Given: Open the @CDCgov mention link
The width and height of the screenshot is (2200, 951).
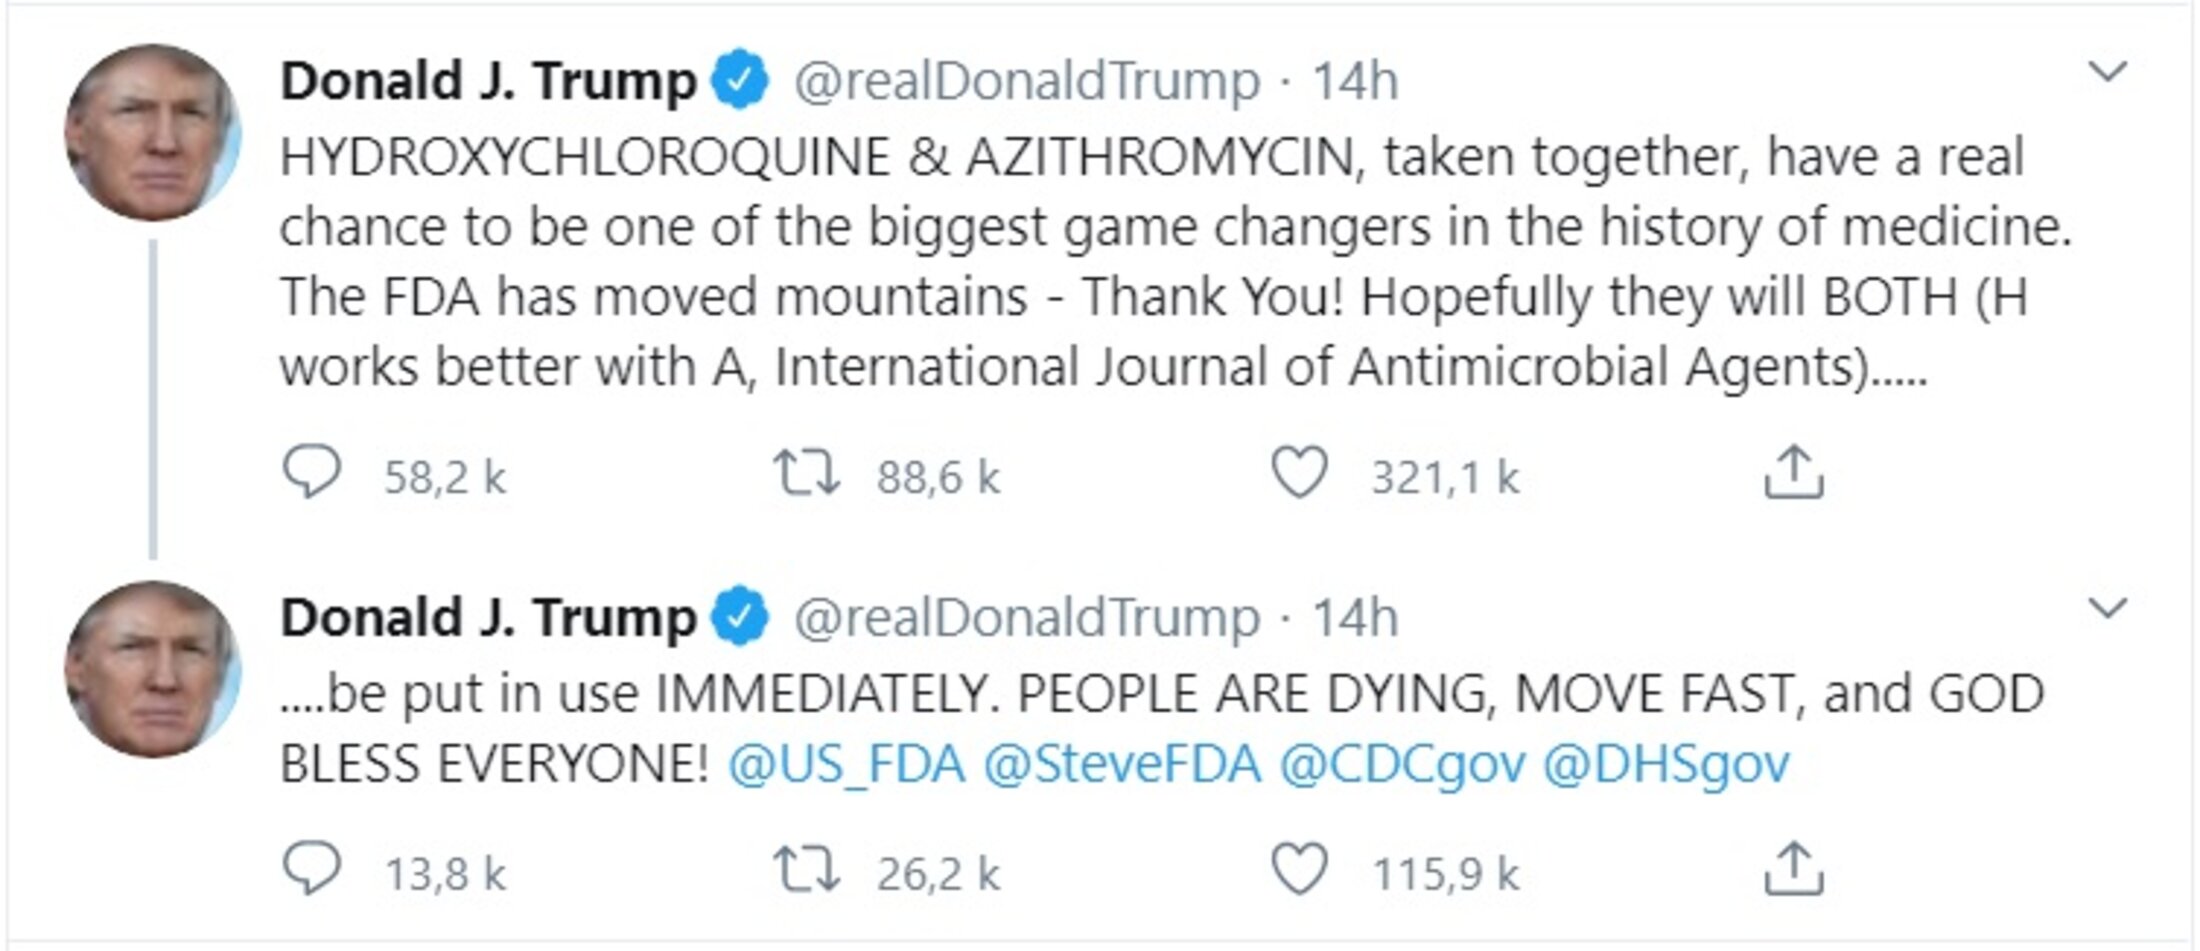Looking at the screenshot, I should 1403,766.
